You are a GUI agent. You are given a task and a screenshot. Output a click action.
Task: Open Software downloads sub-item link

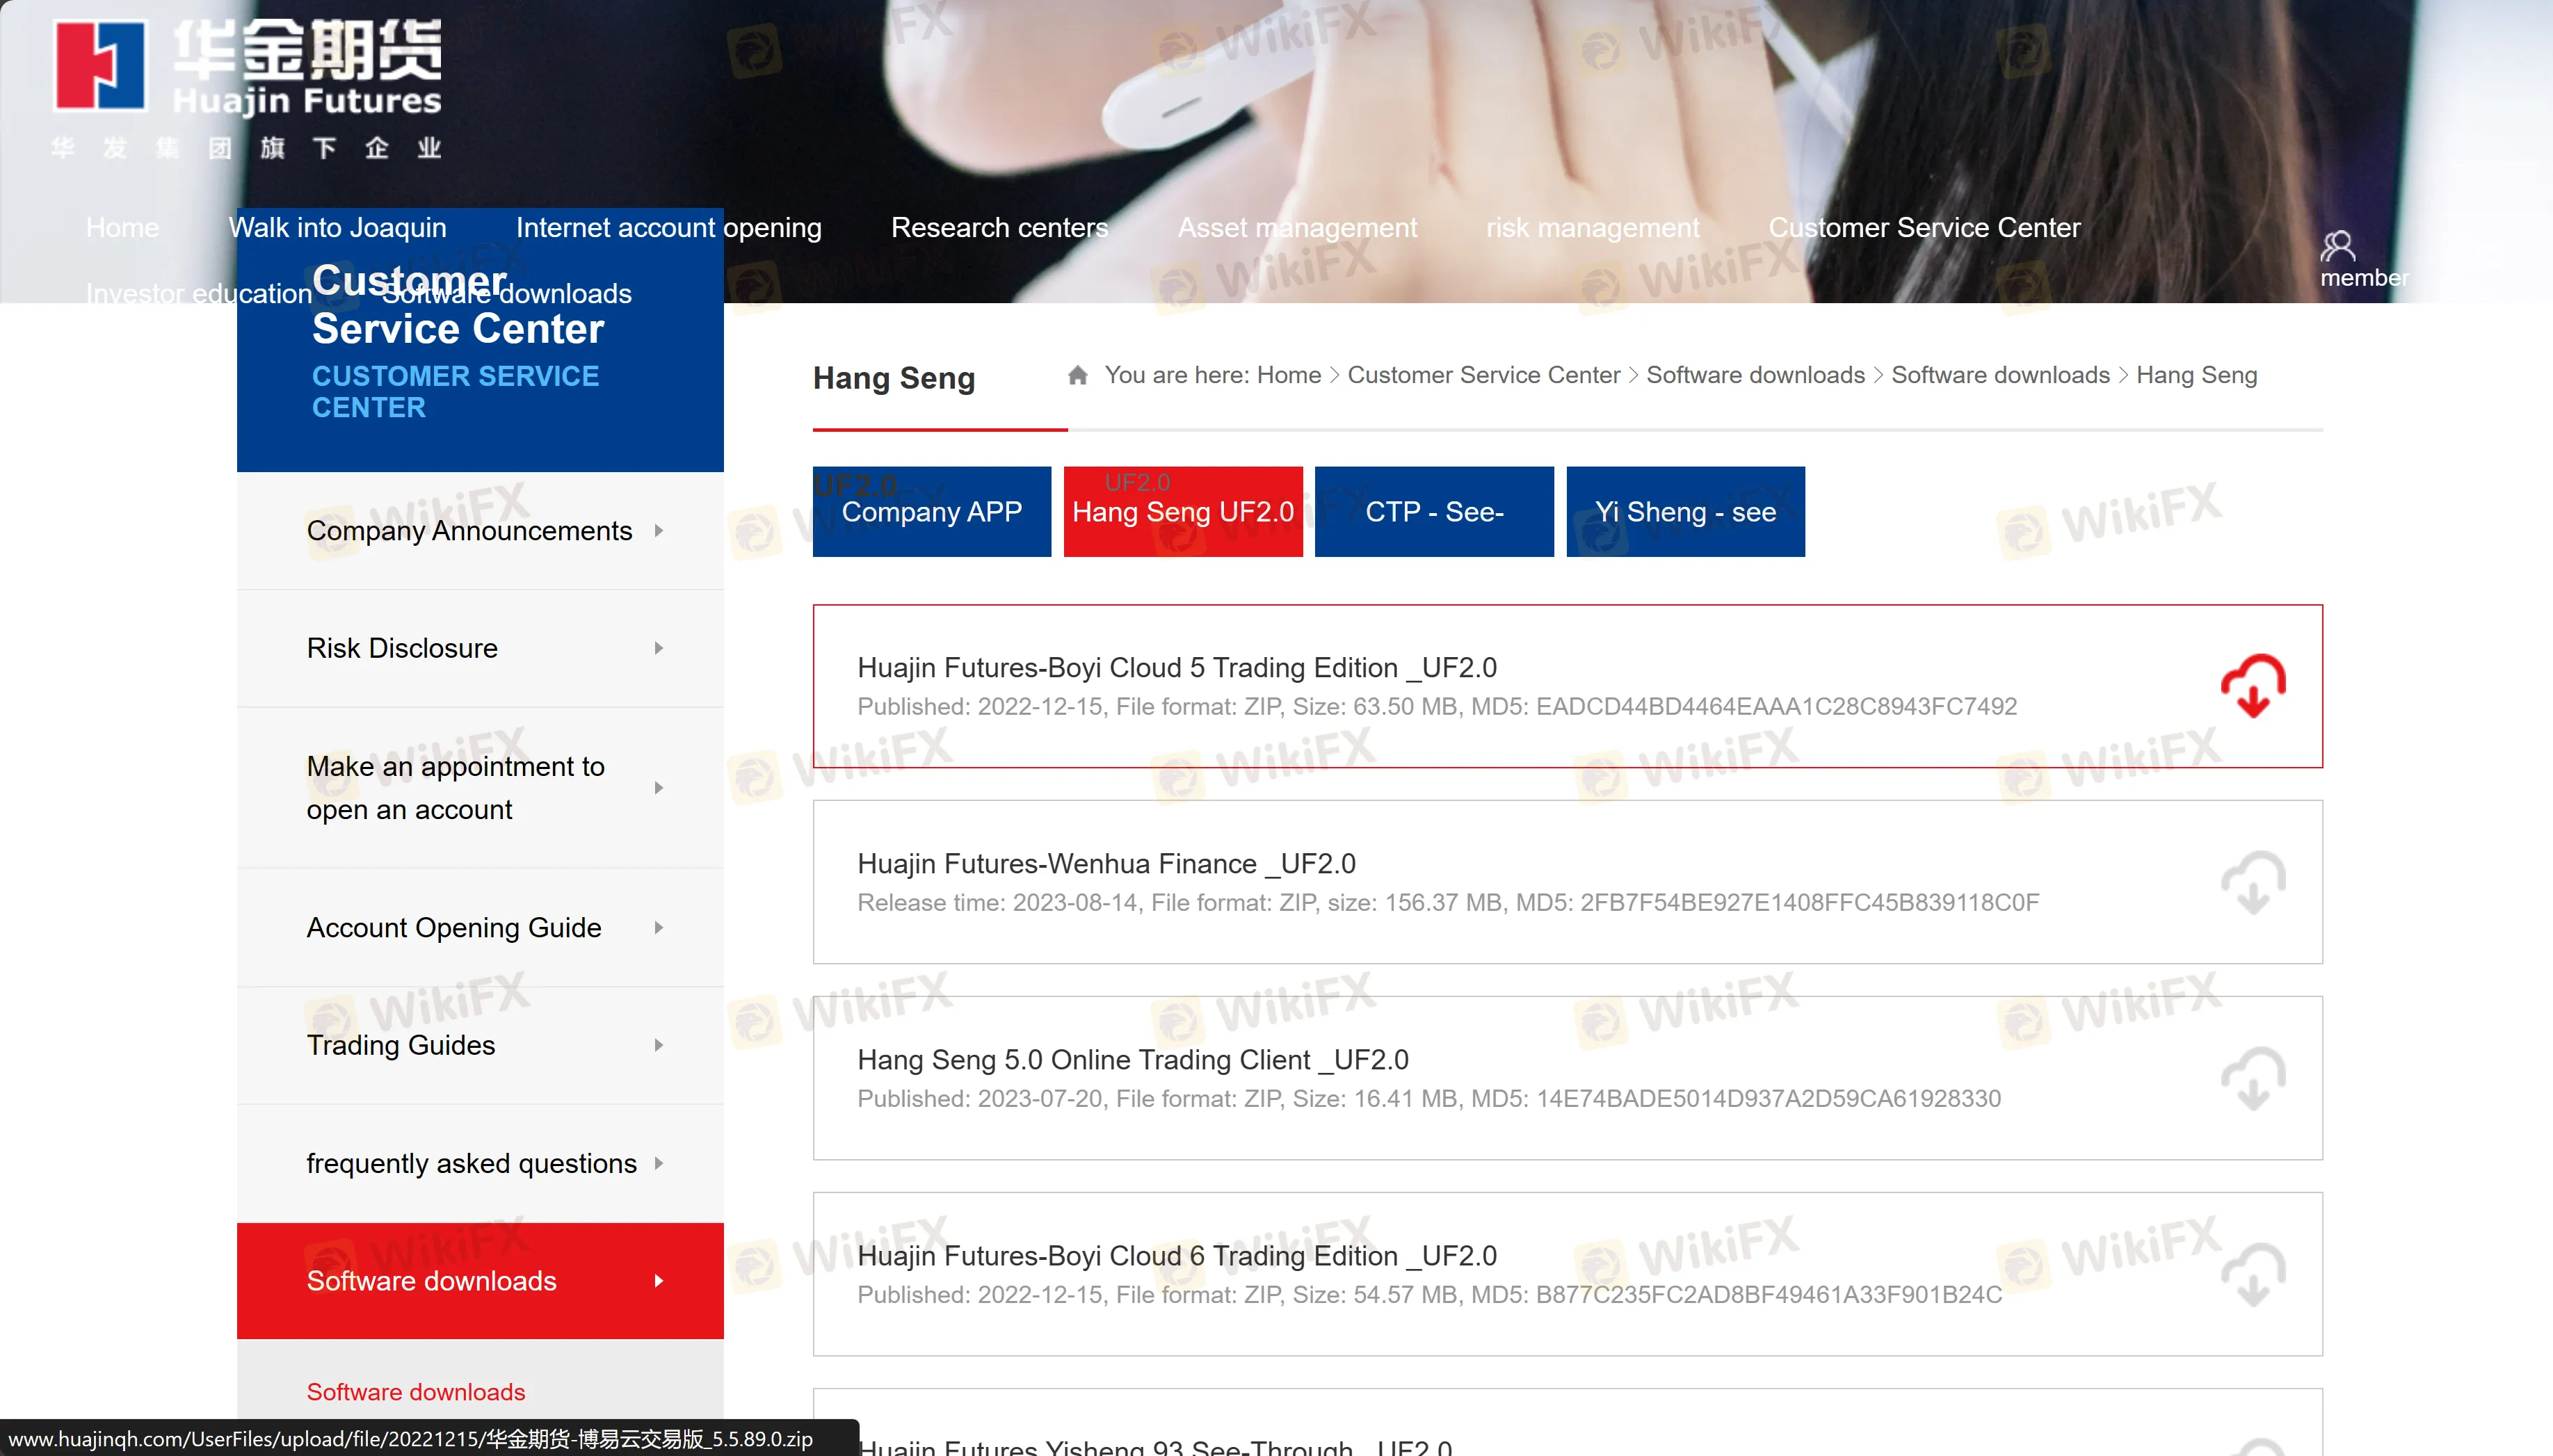[x=415, y=1392]
